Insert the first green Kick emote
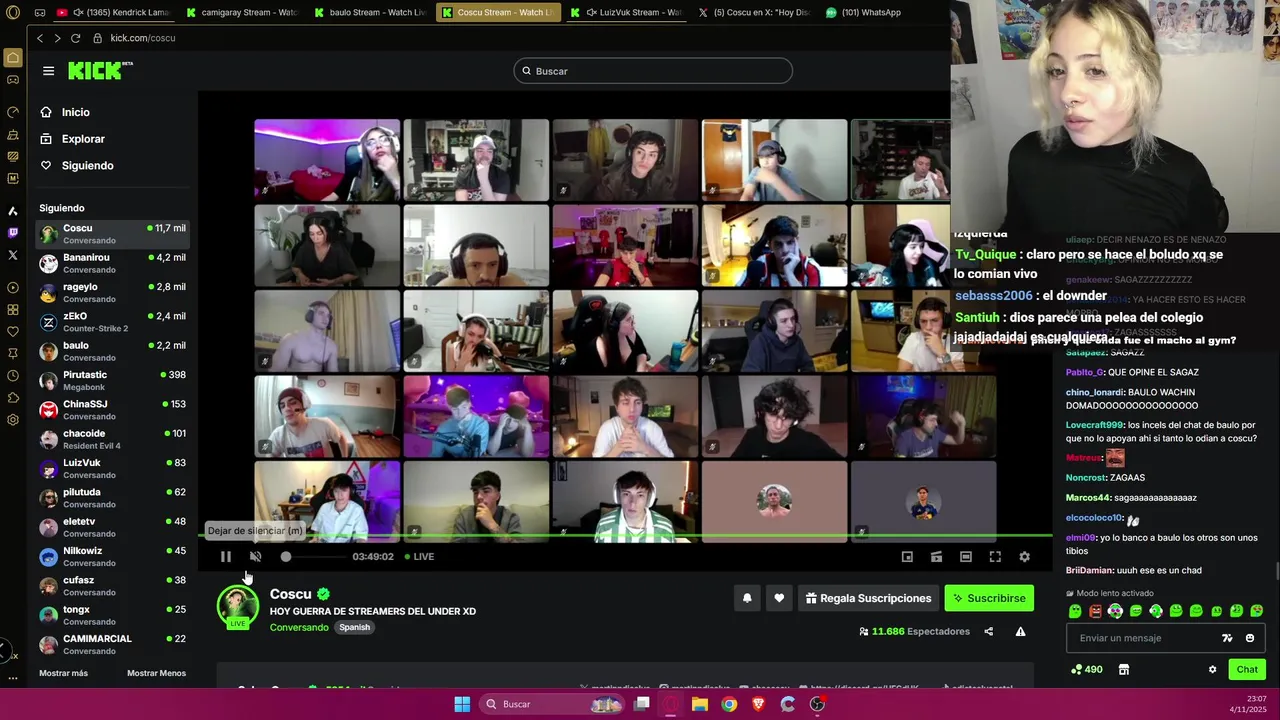 (x=1075, y=611)
